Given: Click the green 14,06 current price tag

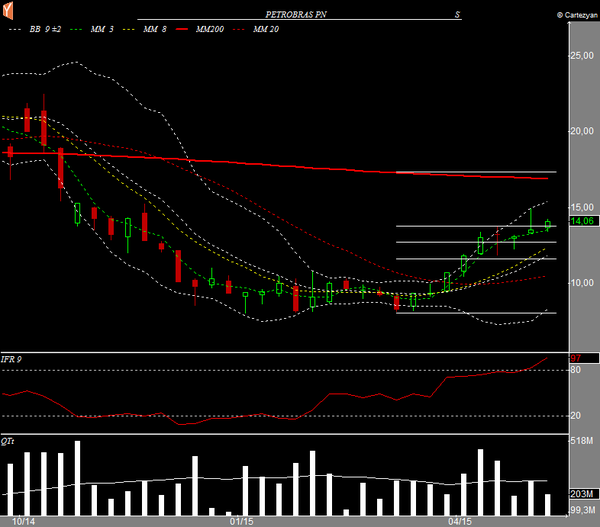Looking at the screenshot, I should (581, 221).
